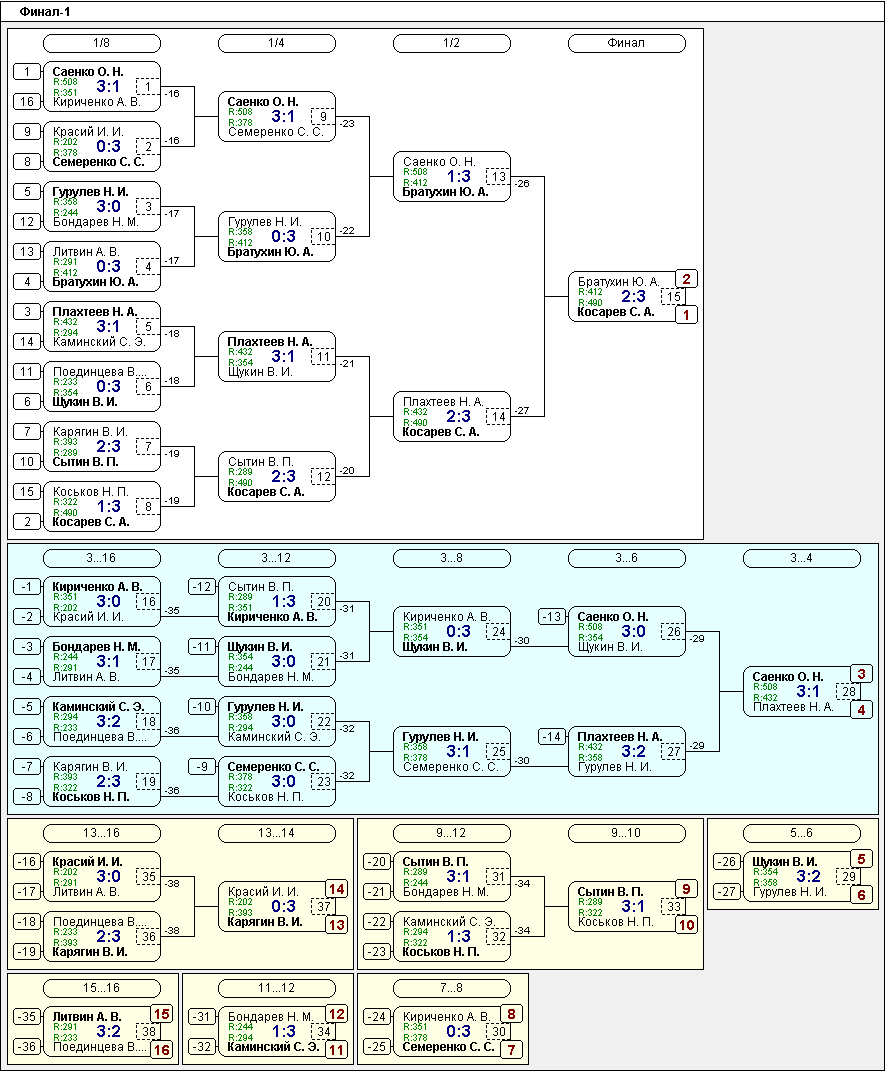
Task: Click the red place badge number 7
Action: coord(511,1050)
